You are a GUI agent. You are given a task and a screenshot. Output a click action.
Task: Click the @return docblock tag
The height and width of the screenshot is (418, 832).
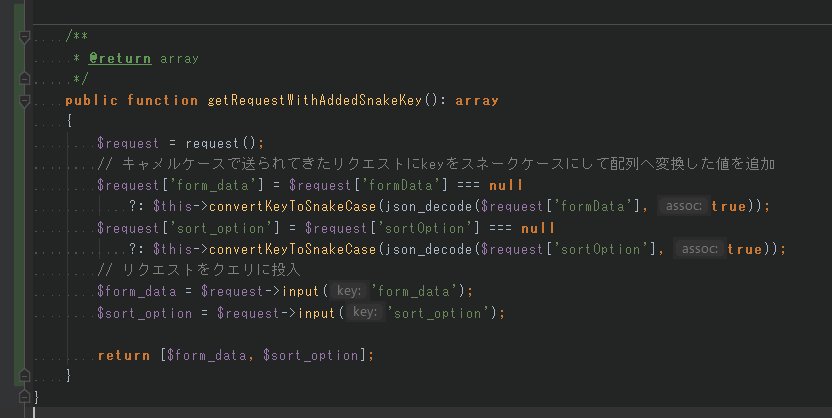pyautogui.click(x=120, y=59)
